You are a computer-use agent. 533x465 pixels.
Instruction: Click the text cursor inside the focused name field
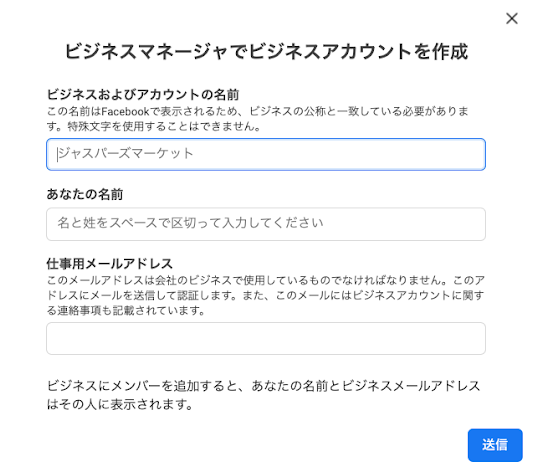pyautogui.click(x=57, y=154)
